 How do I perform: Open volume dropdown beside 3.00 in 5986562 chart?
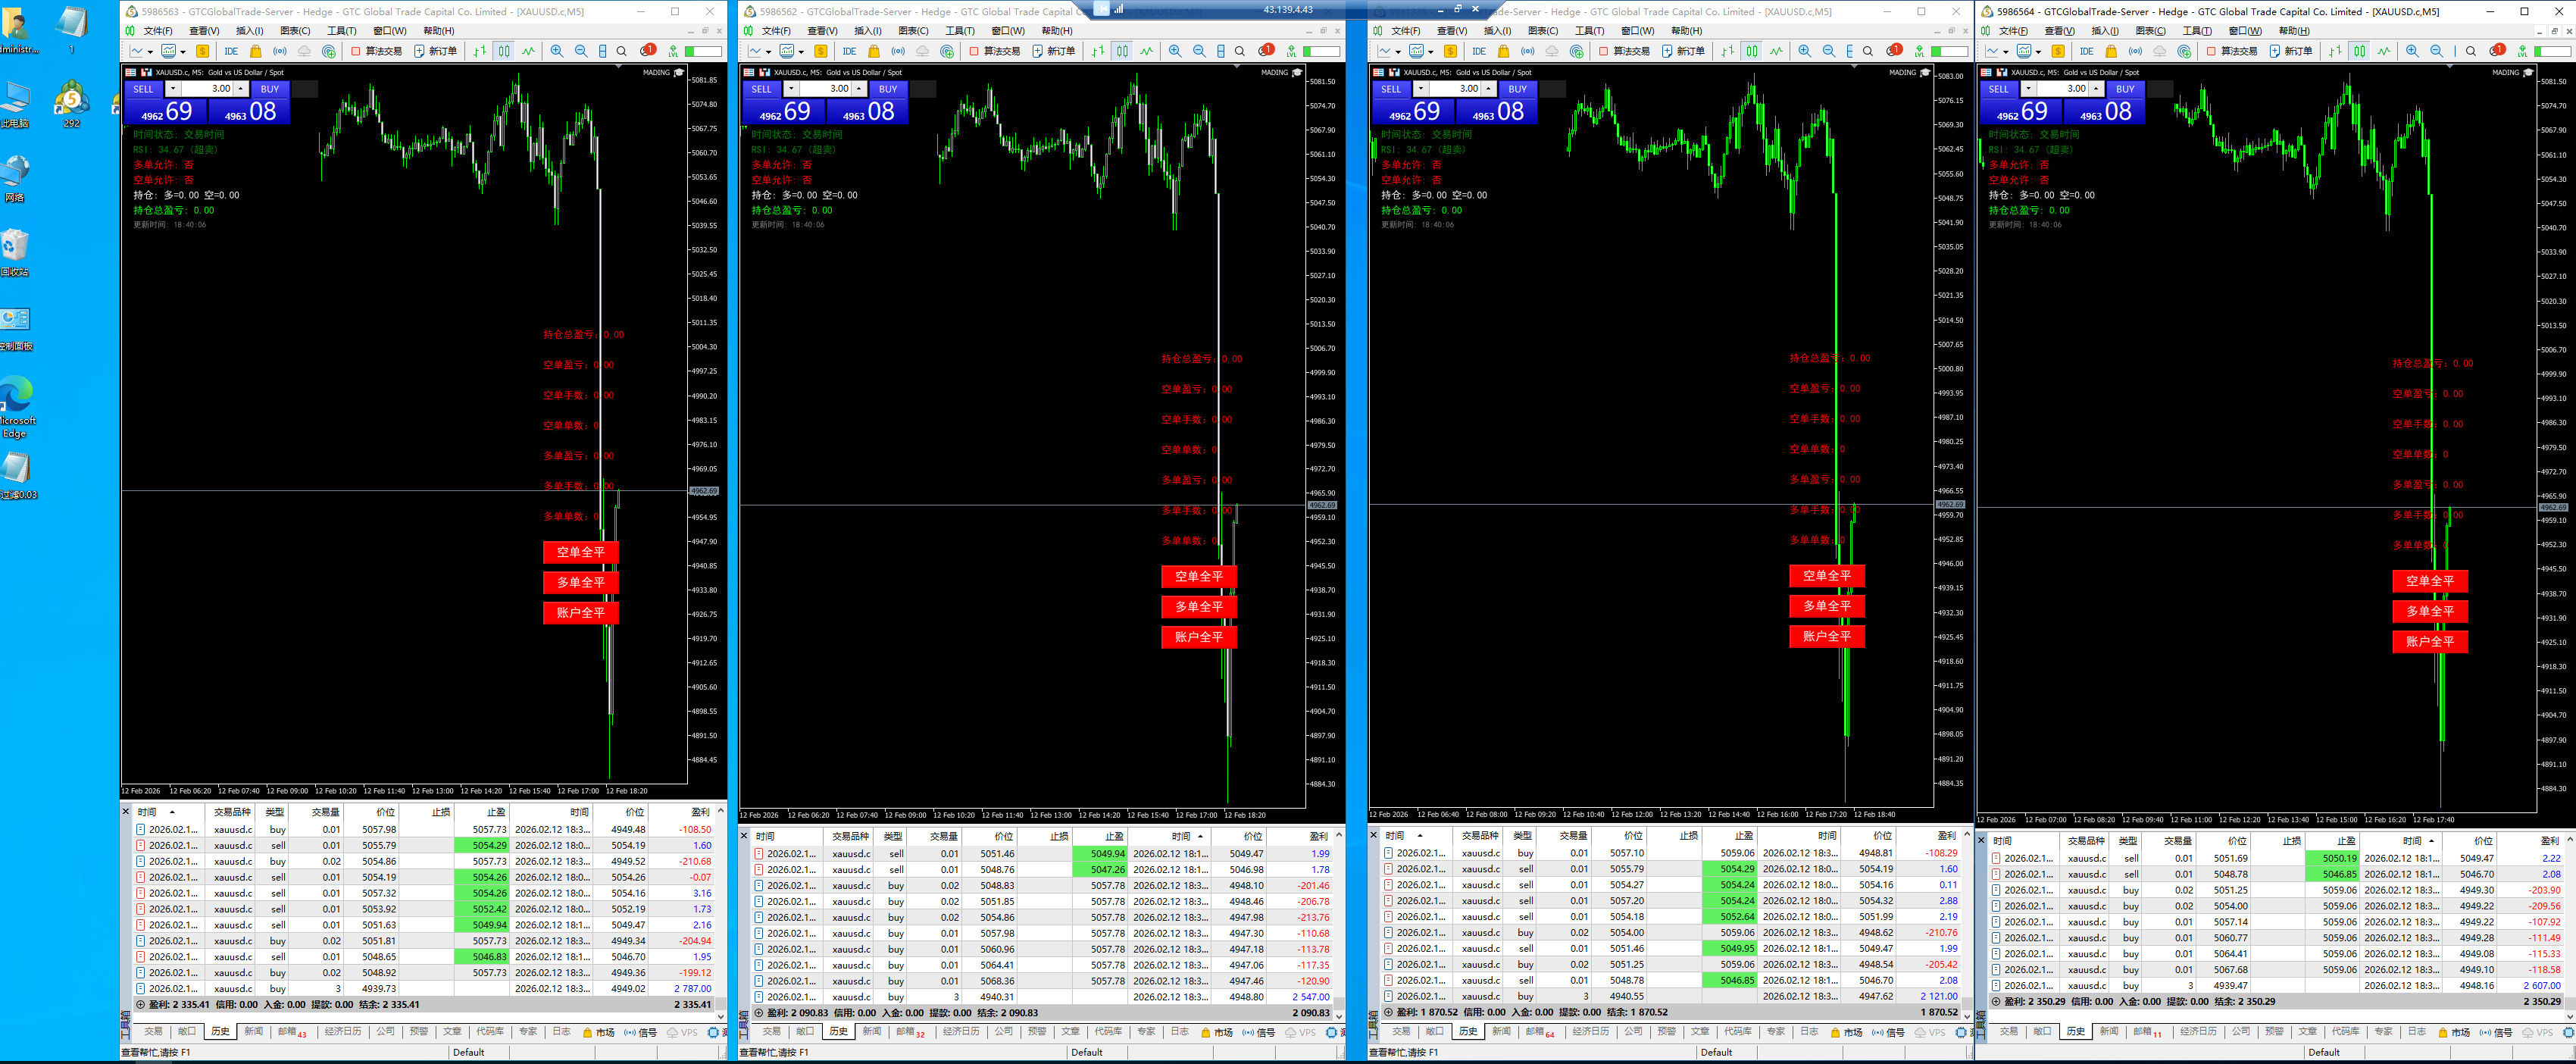click(791, 89)
